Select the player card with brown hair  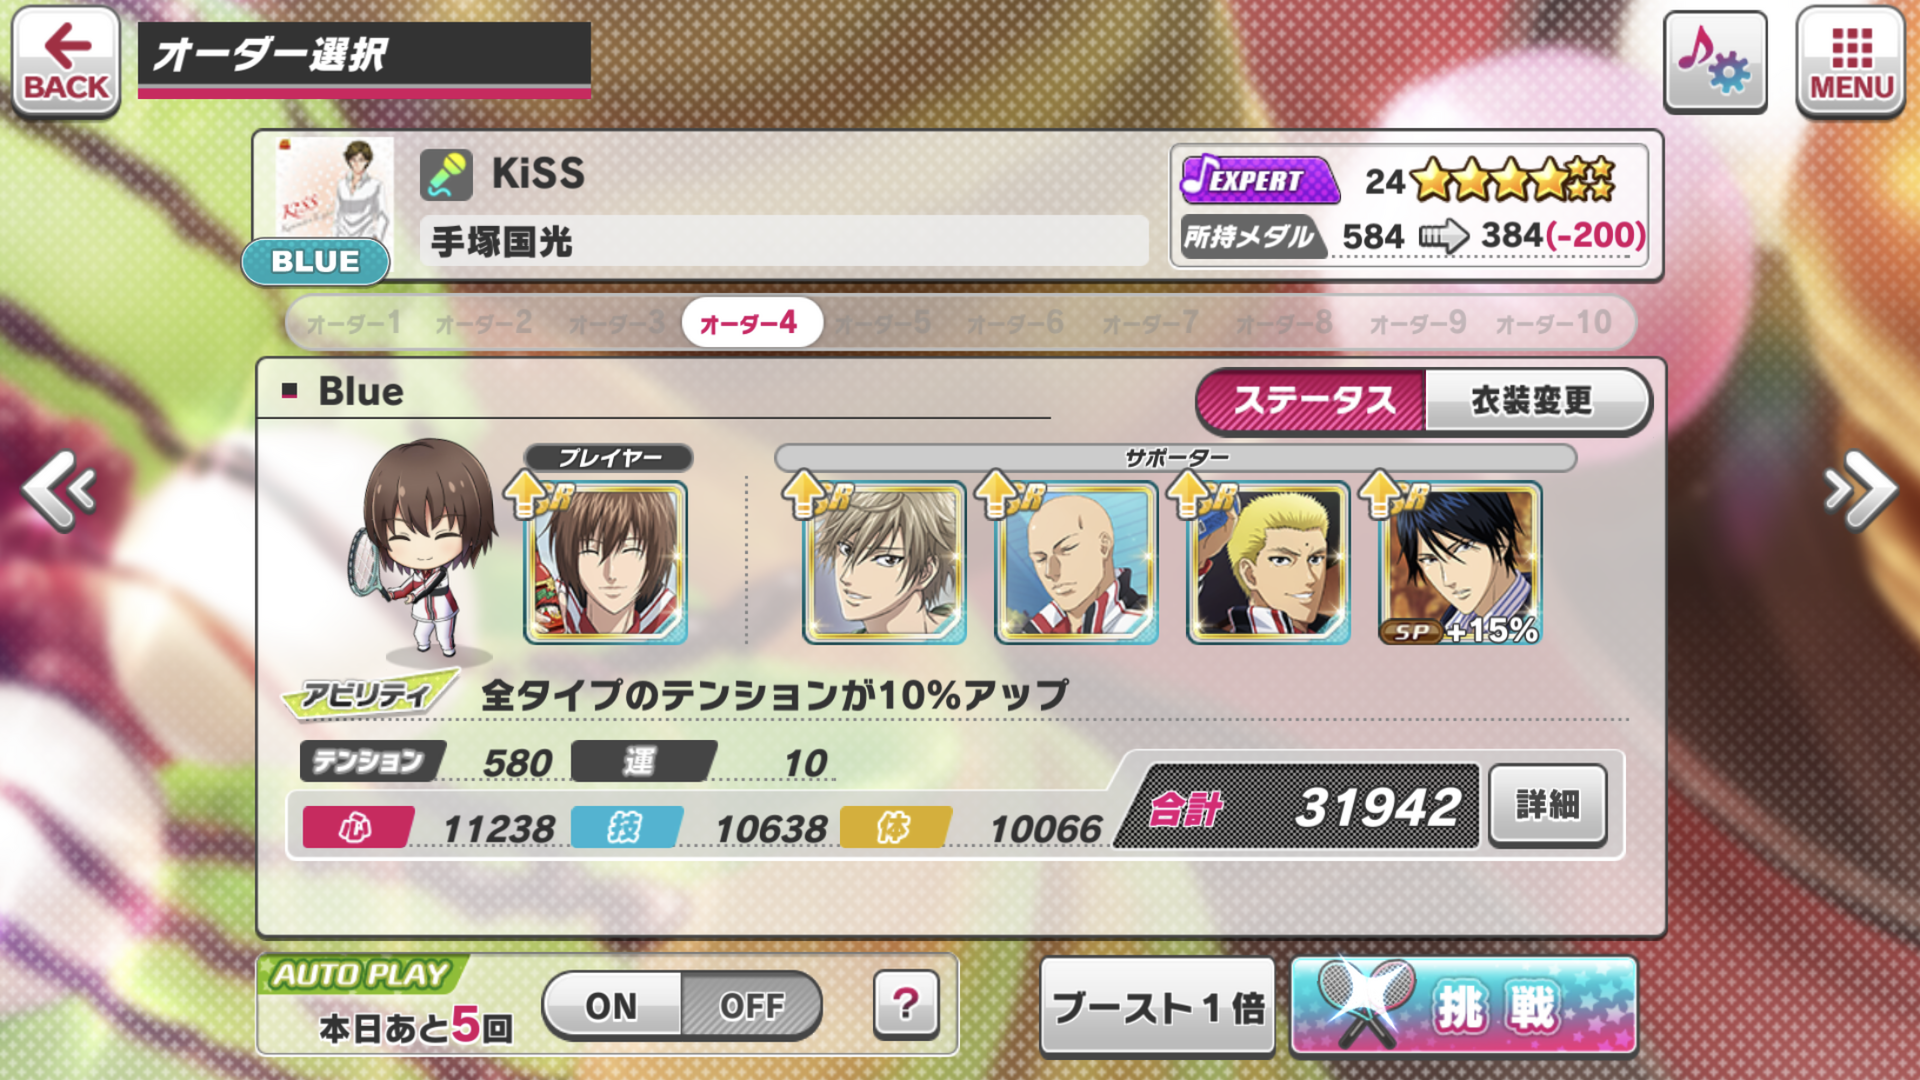[x=605, y=562]
